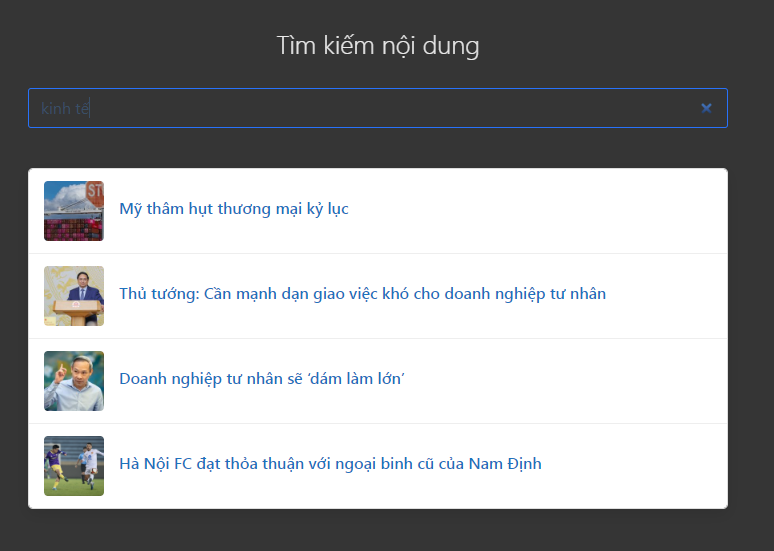This screenshot has height=551, width=774.
Task: Click the search input containing 'kinh tế'
Action: [x=378, y=108]
